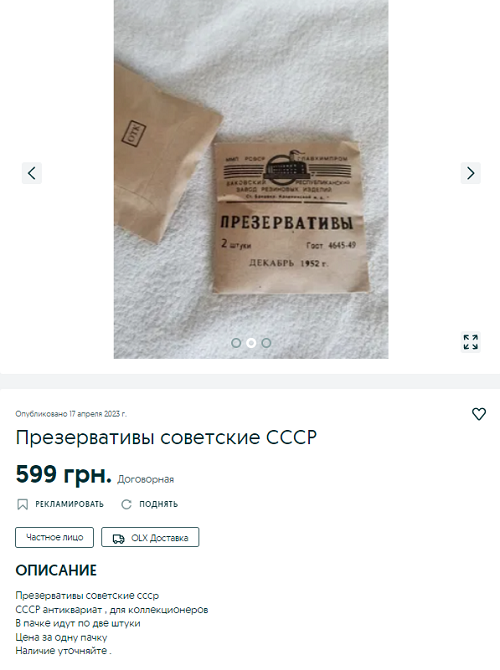500x670 pixels.
Task: Click the OLX Доставка button
Action: click(150, 537)
